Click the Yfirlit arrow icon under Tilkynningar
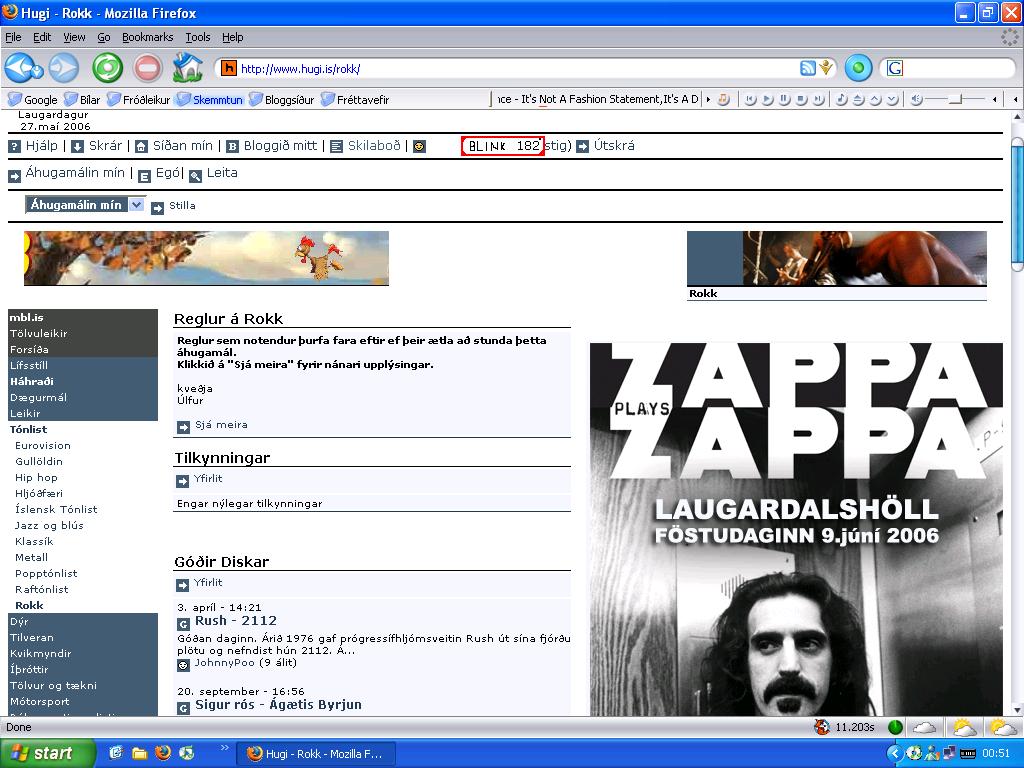 click(x=183, y=481)
